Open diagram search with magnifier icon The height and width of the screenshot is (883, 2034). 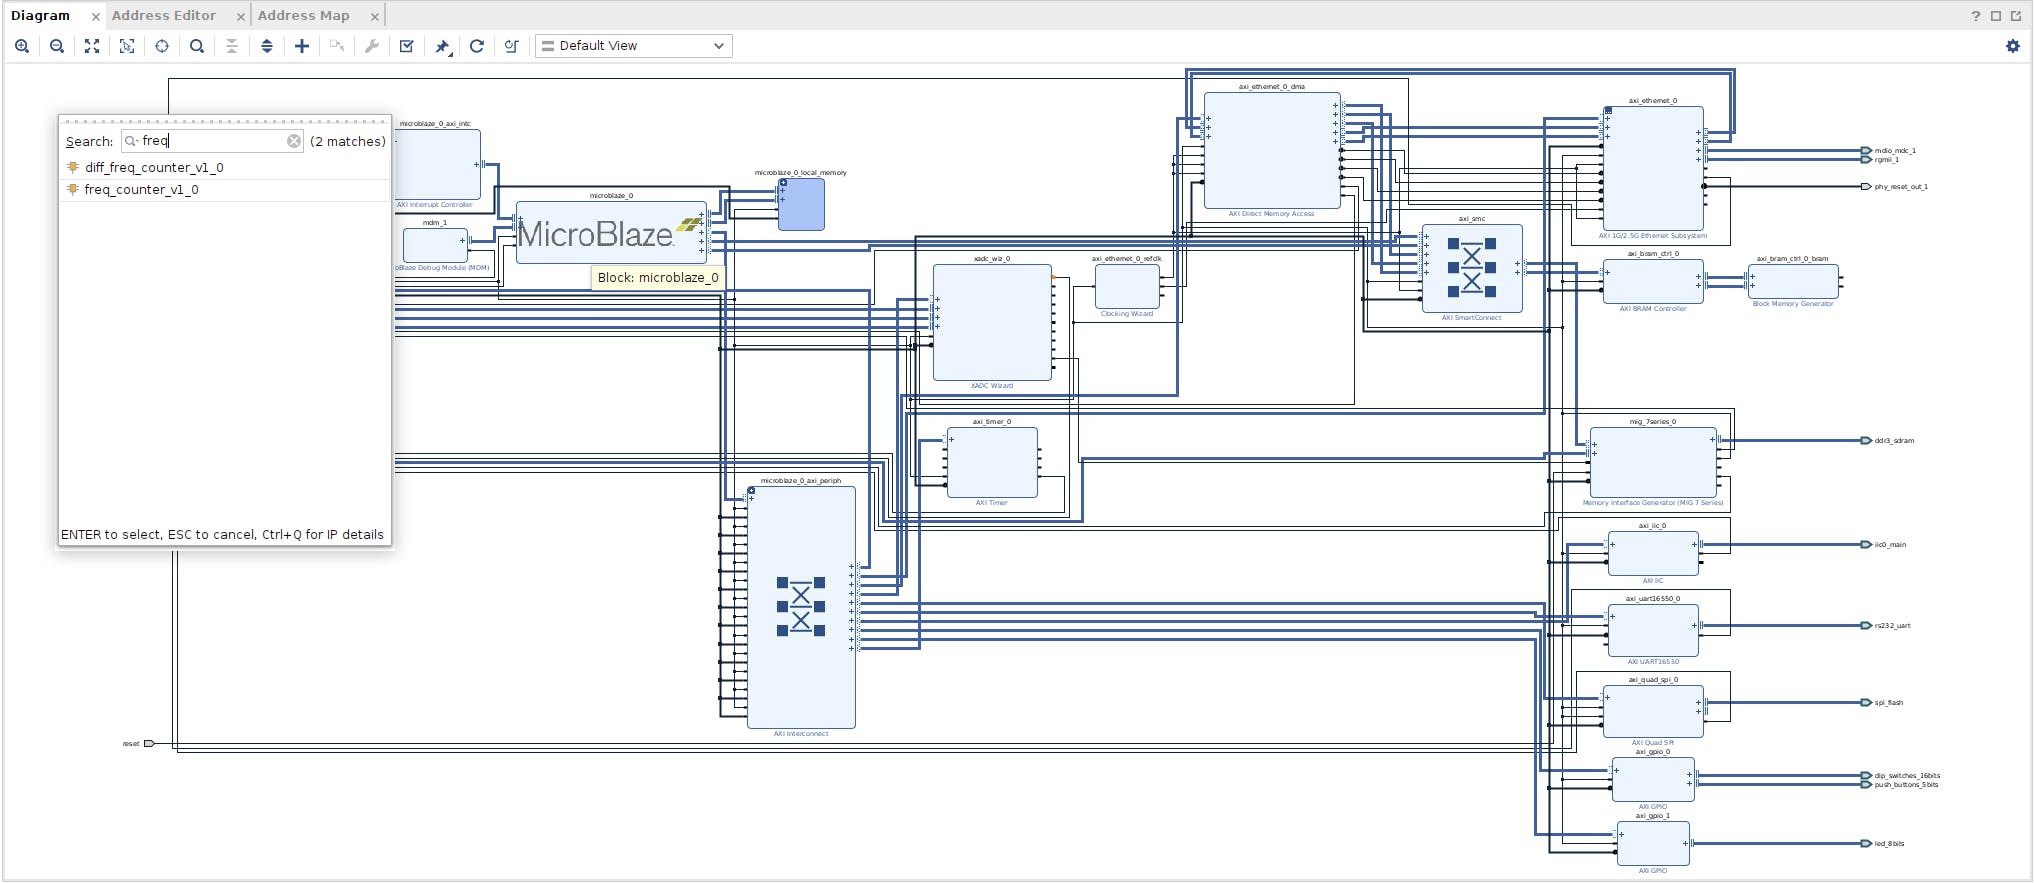pyautogui.click(x=197, y=46)
